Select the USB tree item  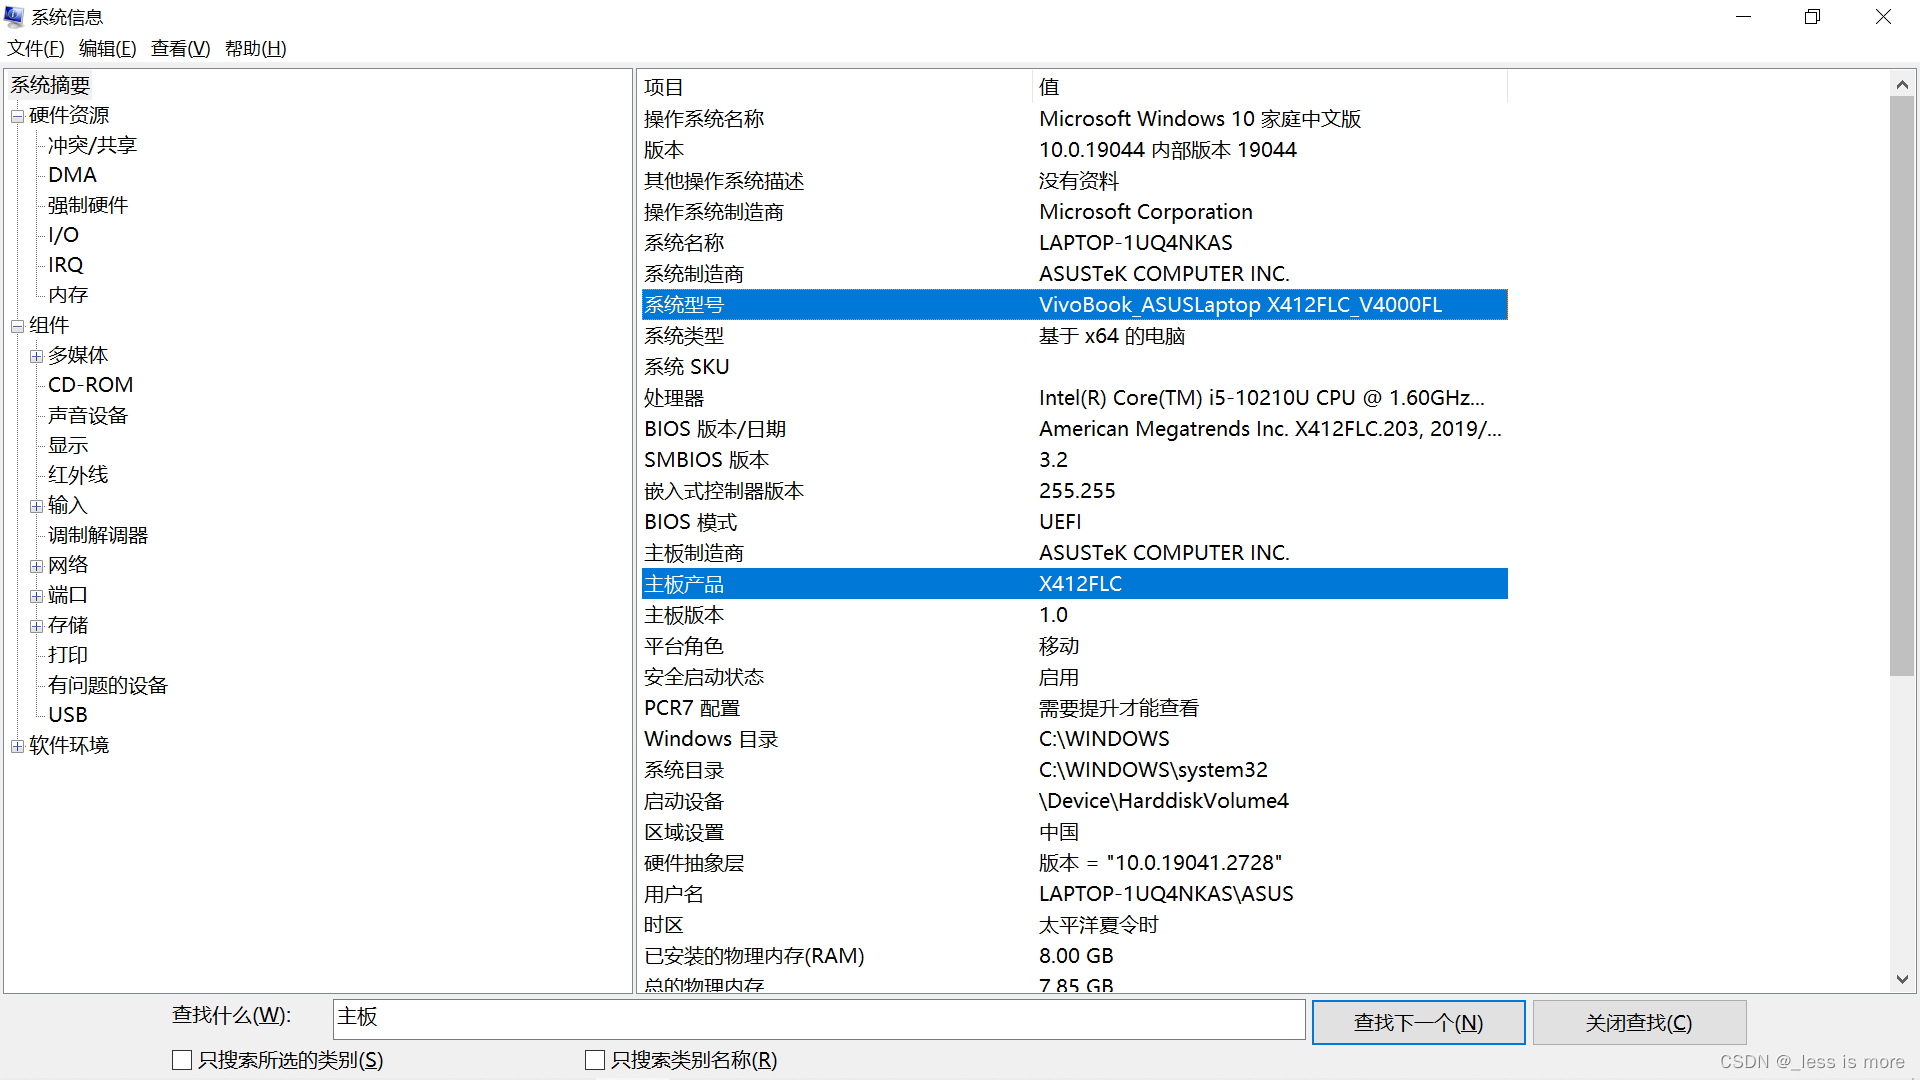(68, 715)
